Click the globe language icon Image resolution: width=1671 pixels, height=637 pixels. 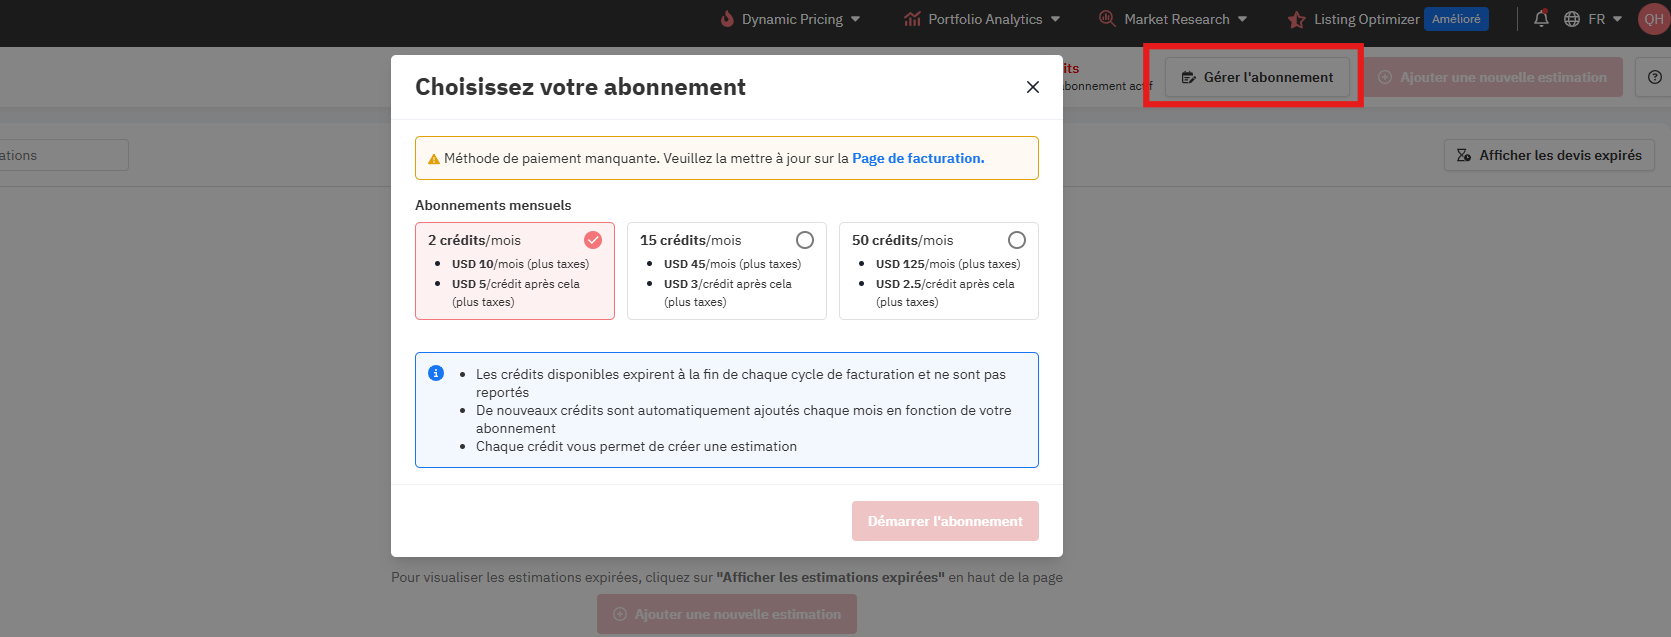click(1572, 19)
